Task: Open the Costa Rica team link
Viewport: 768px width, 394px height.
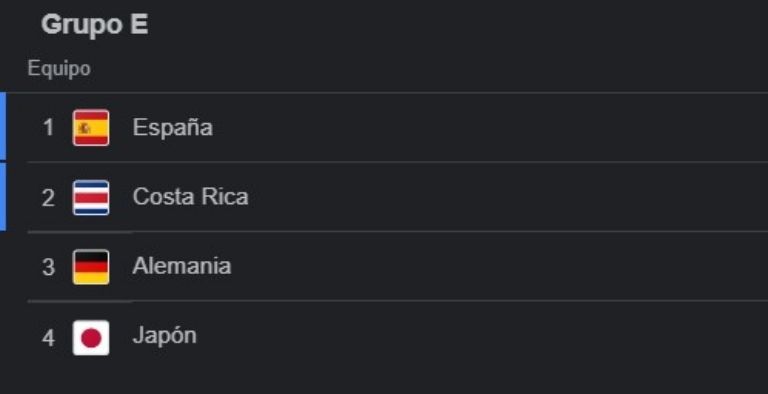Action: (x=190, y=197)
